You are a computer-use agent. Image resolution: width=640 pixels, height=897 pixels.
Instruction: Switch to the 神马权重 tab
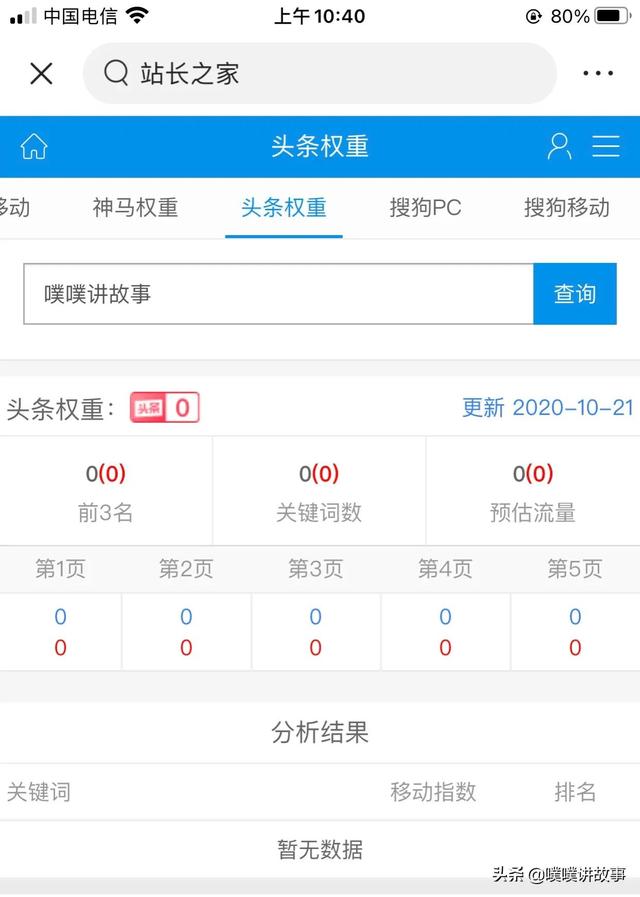coord(135,208)
